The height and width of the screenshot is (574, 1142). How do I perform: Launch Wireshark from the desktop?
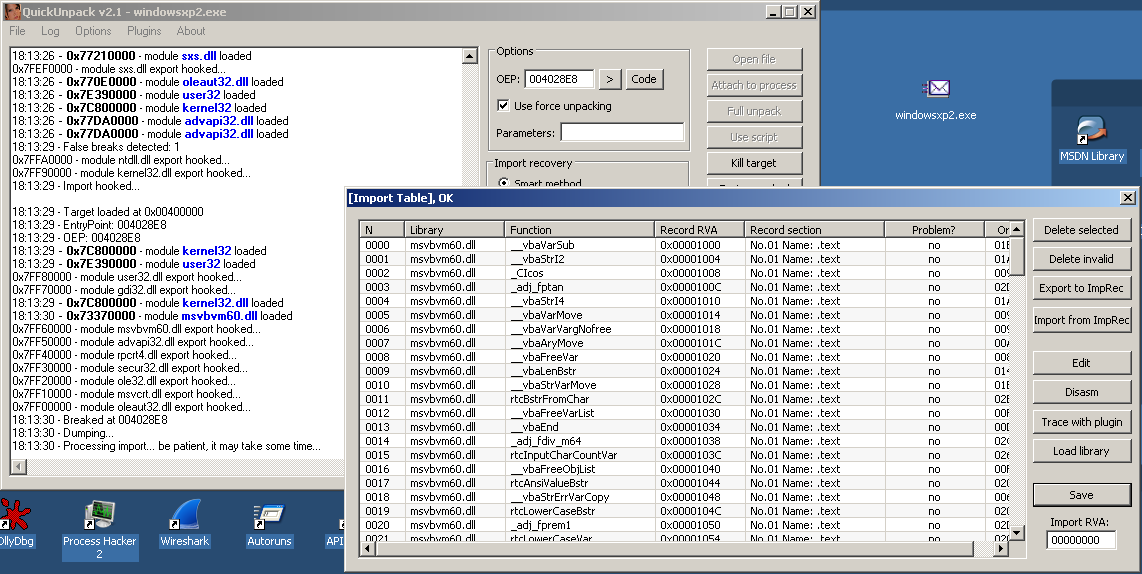coord(184,517)
